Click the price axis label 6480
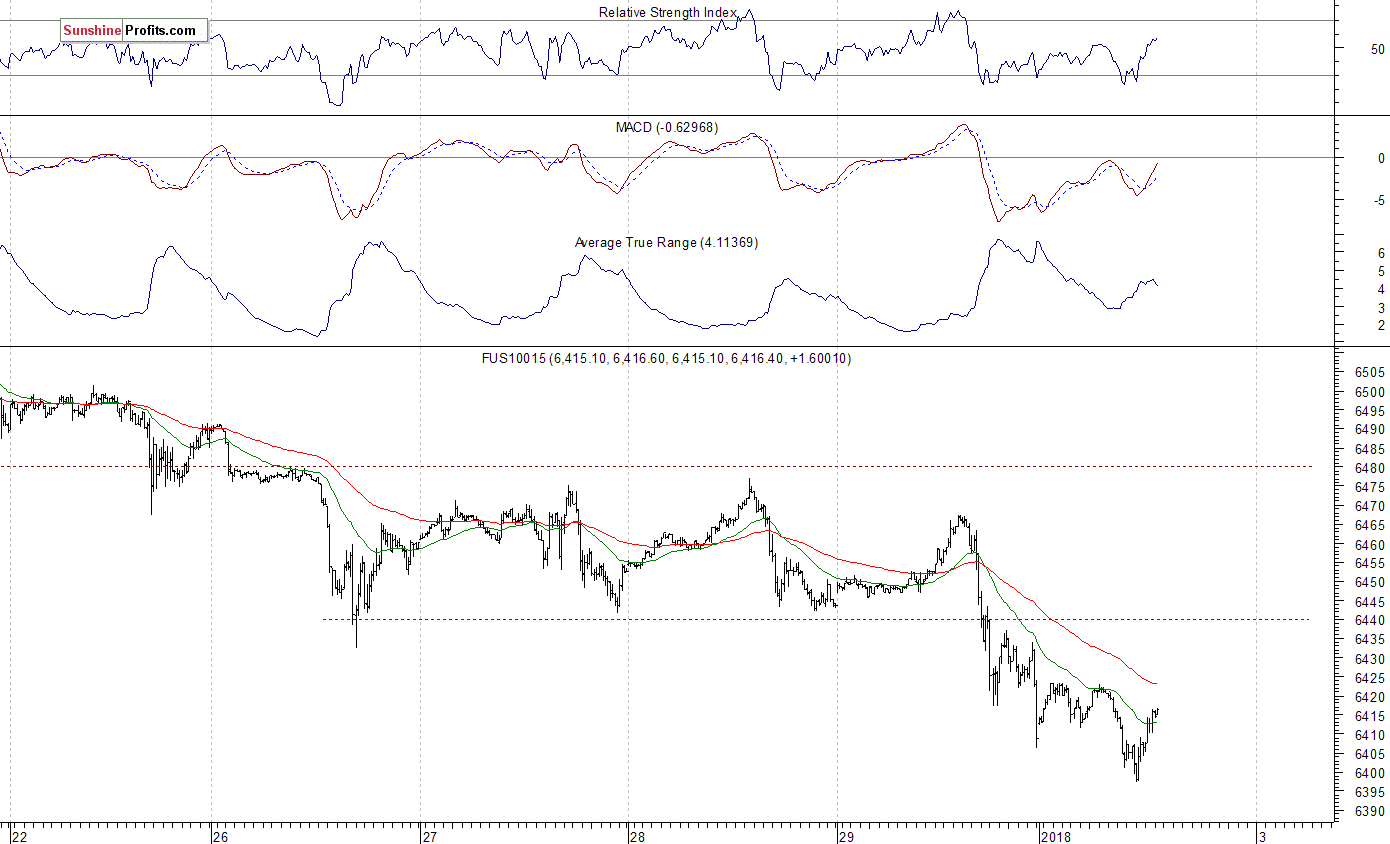Image resolution: width=1390 pixels, height=844 pixels. (x=1370, y=468)
